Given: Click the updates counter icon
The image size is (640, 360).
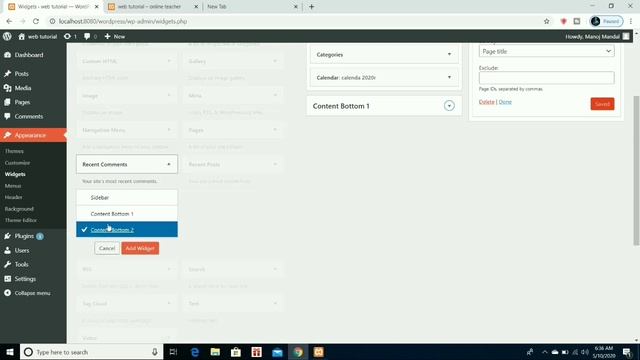Looking at the screenshot, I should click(70, 36).
